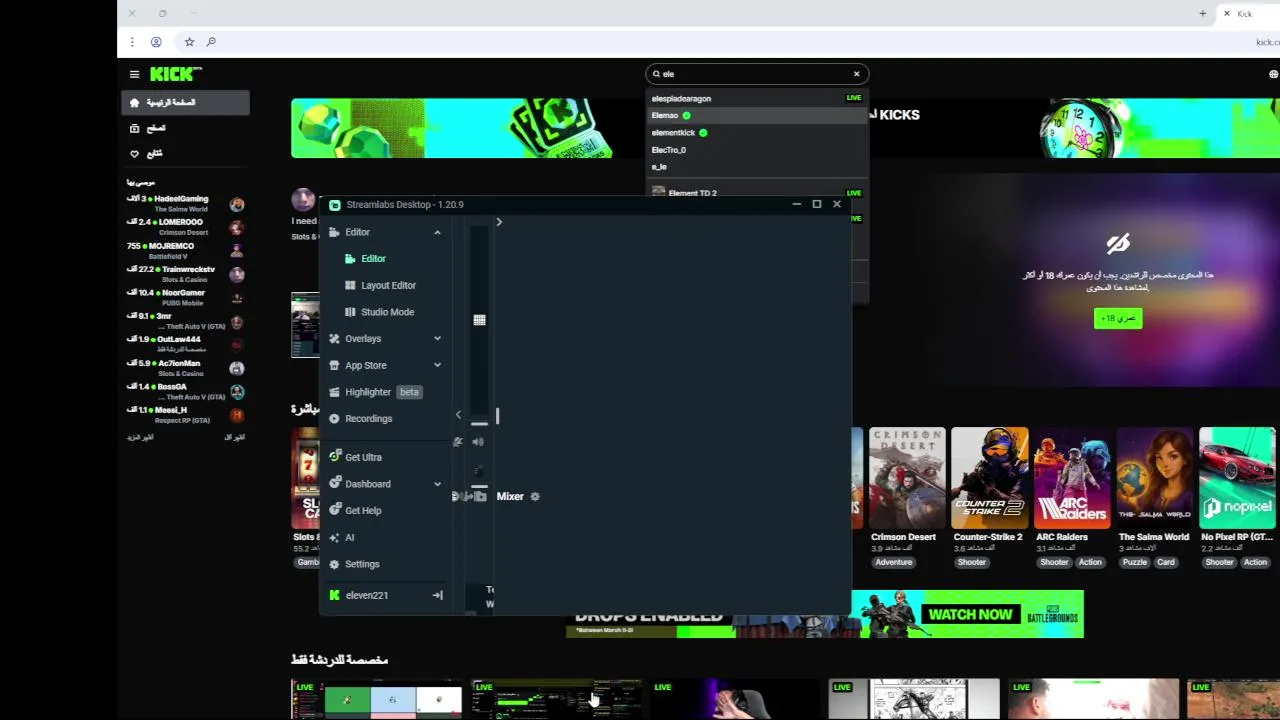Open browser three-dot menu

tap(132, 42)
